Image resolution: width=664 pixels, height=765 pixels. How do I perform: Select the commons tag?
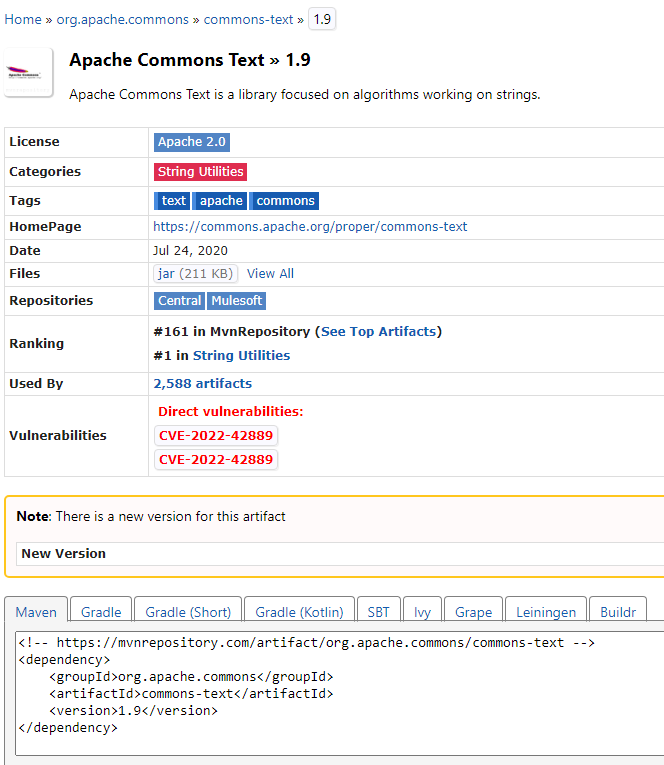284,201
